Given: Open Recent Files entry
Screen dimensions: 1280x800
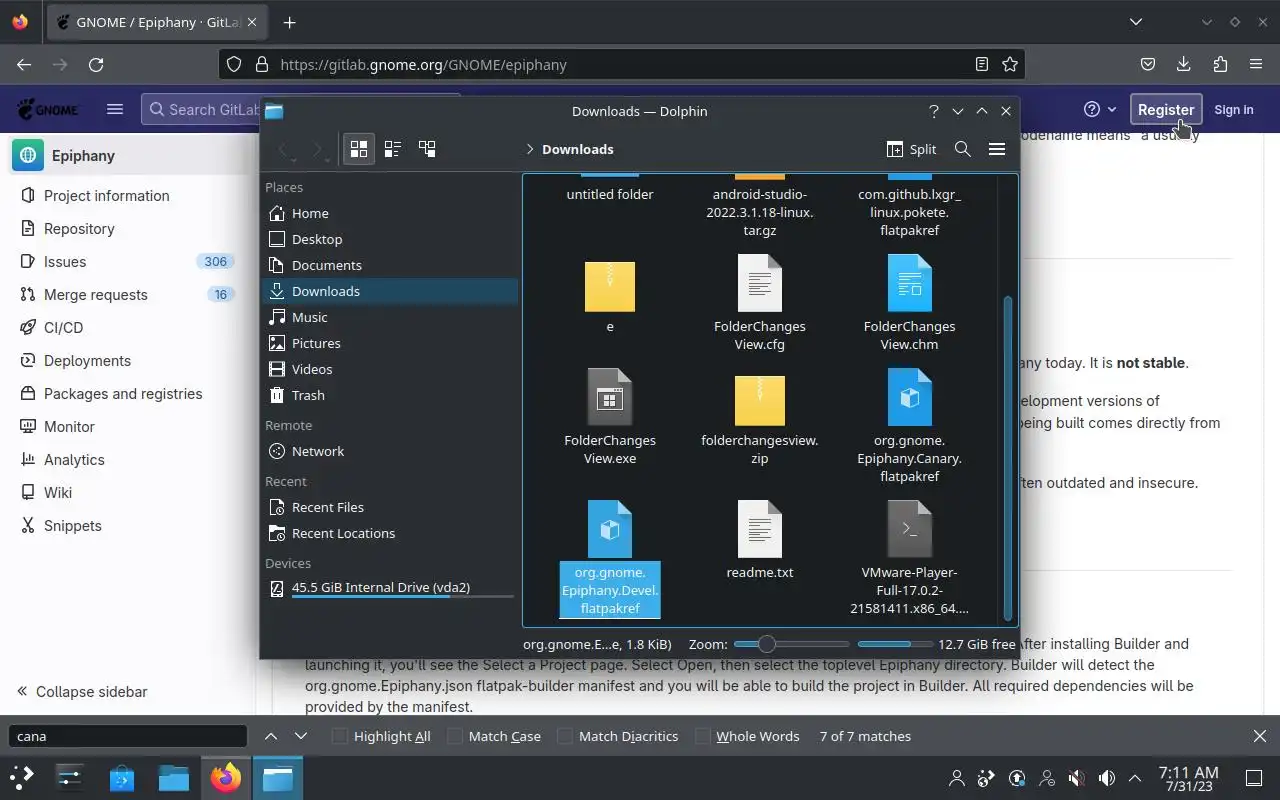Looking at the screenshot, I should 390,507.
